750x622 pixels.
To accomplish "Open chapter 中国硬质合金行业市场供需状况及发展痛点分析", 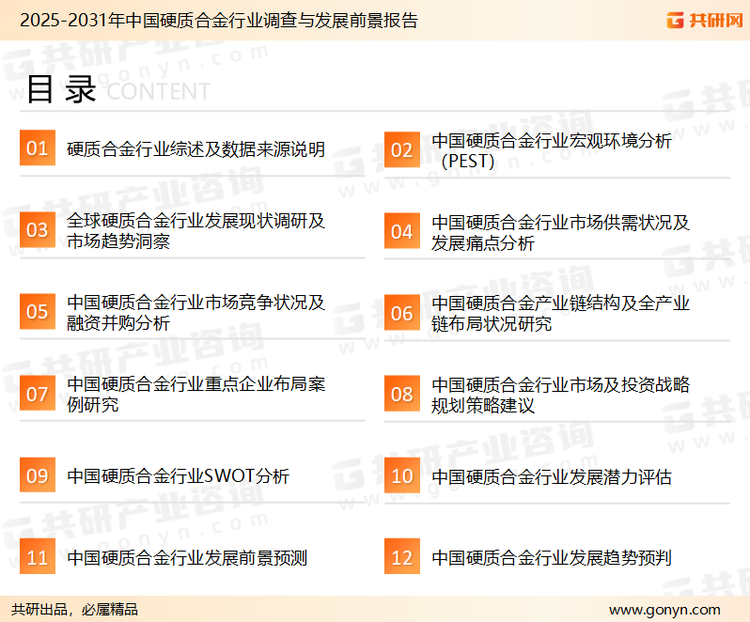I will point(561,233).
